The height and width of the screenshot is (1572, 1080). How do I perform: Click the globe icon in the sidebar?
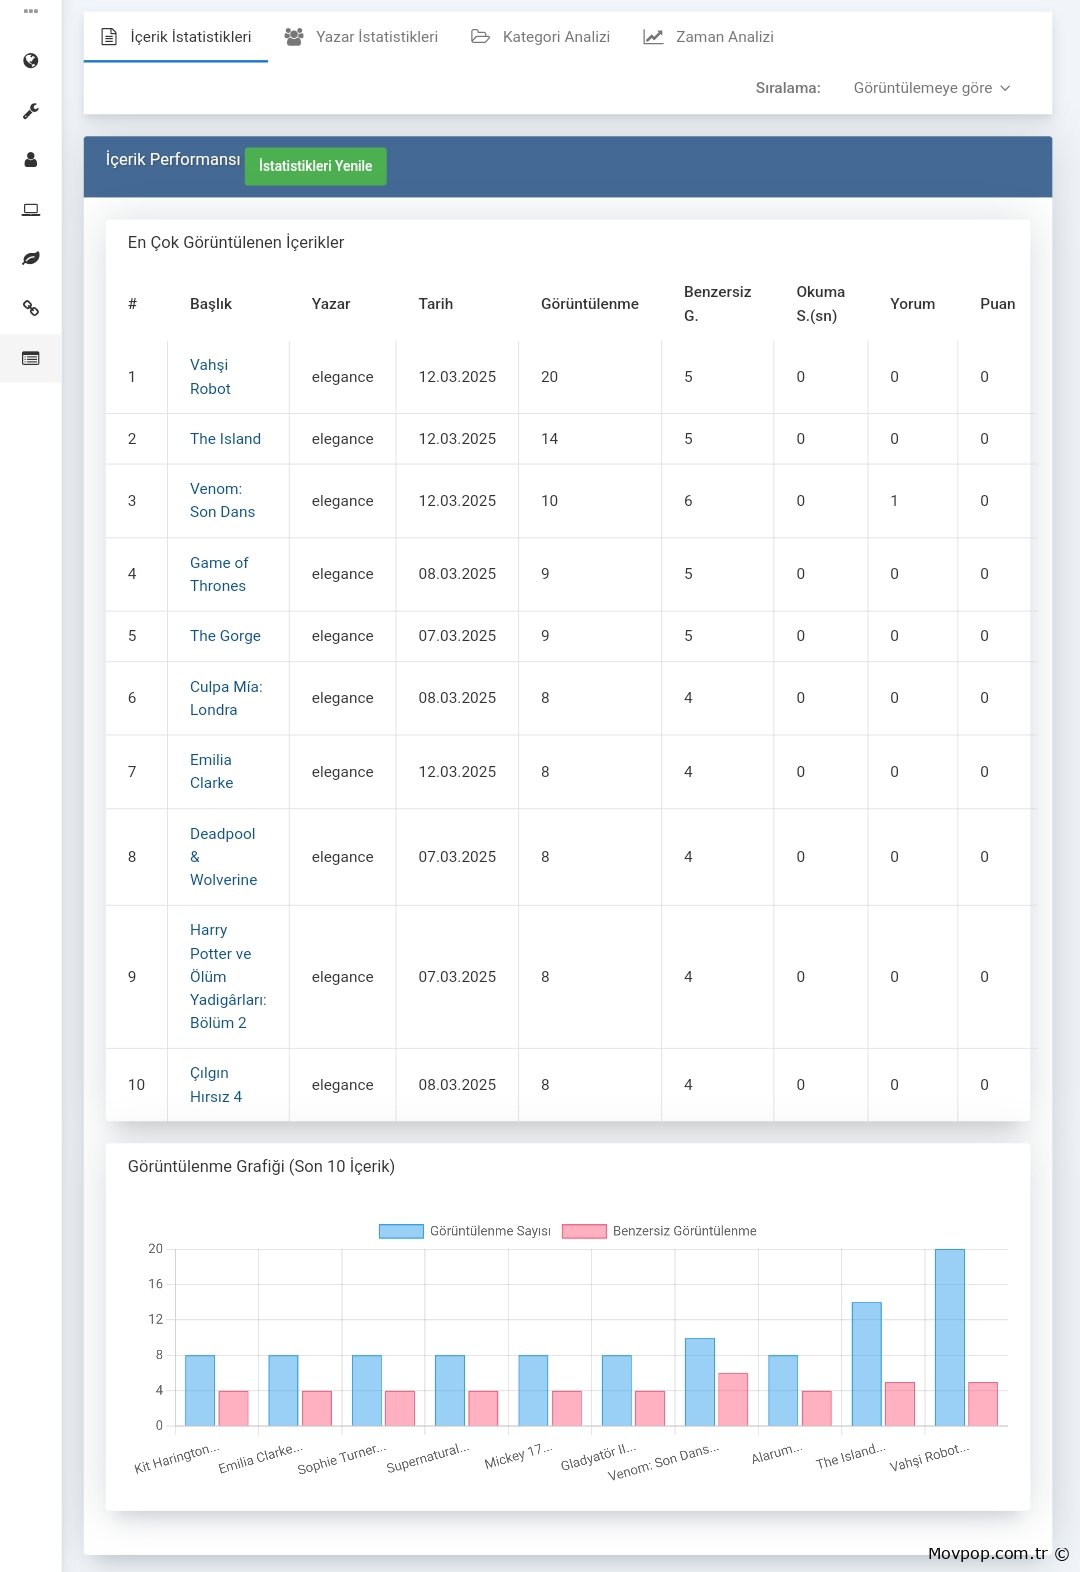click(31, 61)
